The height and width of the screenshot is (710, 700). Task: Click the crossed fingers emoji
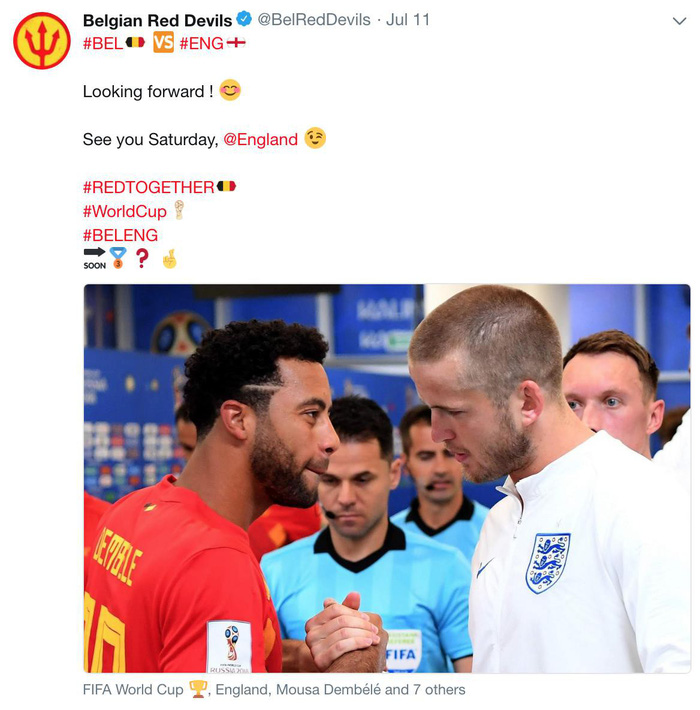169,259
